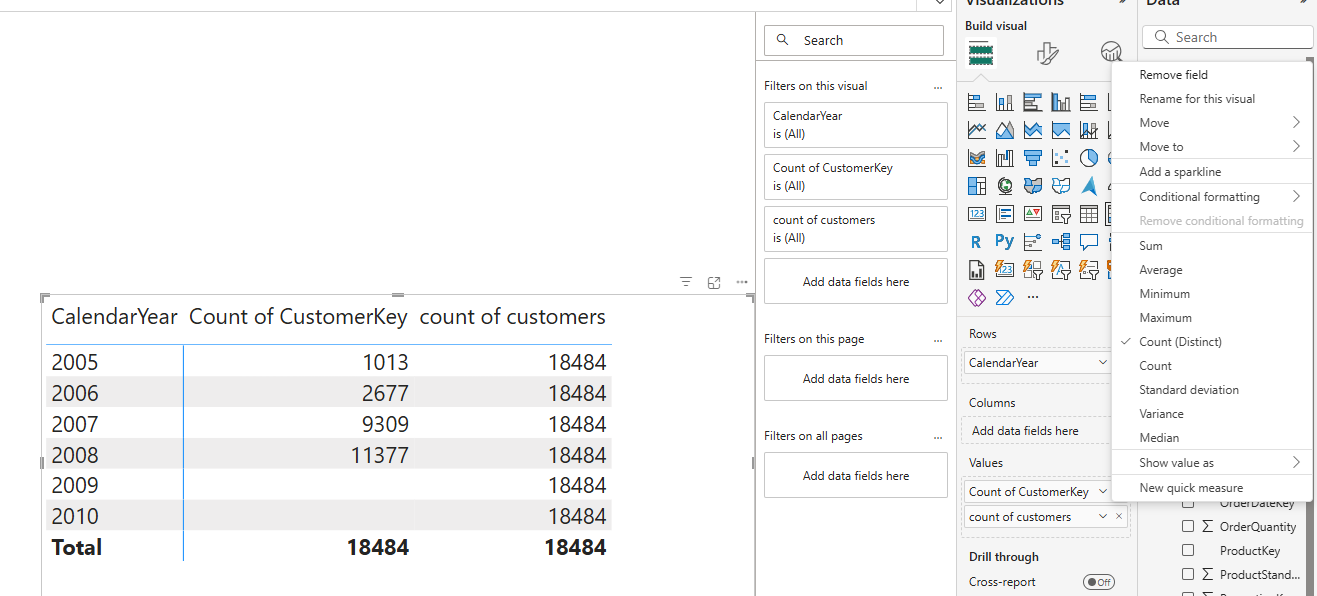Choose the table visual
Screen dimensions: 1317x596
click(x=1089, y=214)
